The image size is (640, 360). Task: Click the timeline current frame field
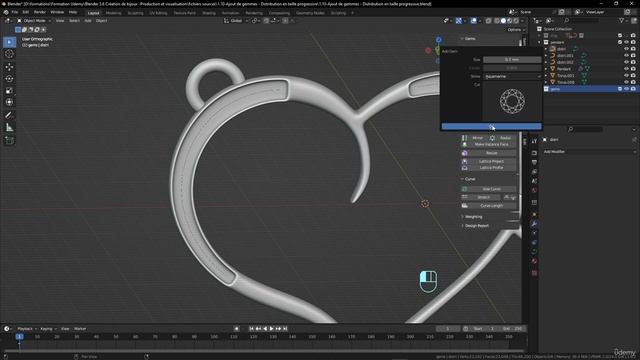tap(448, 329)
